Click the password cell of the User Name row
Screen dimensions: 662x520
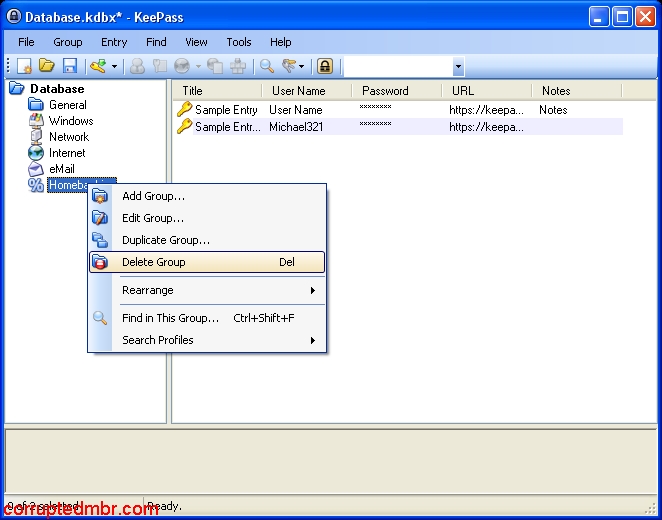[375, 107]
